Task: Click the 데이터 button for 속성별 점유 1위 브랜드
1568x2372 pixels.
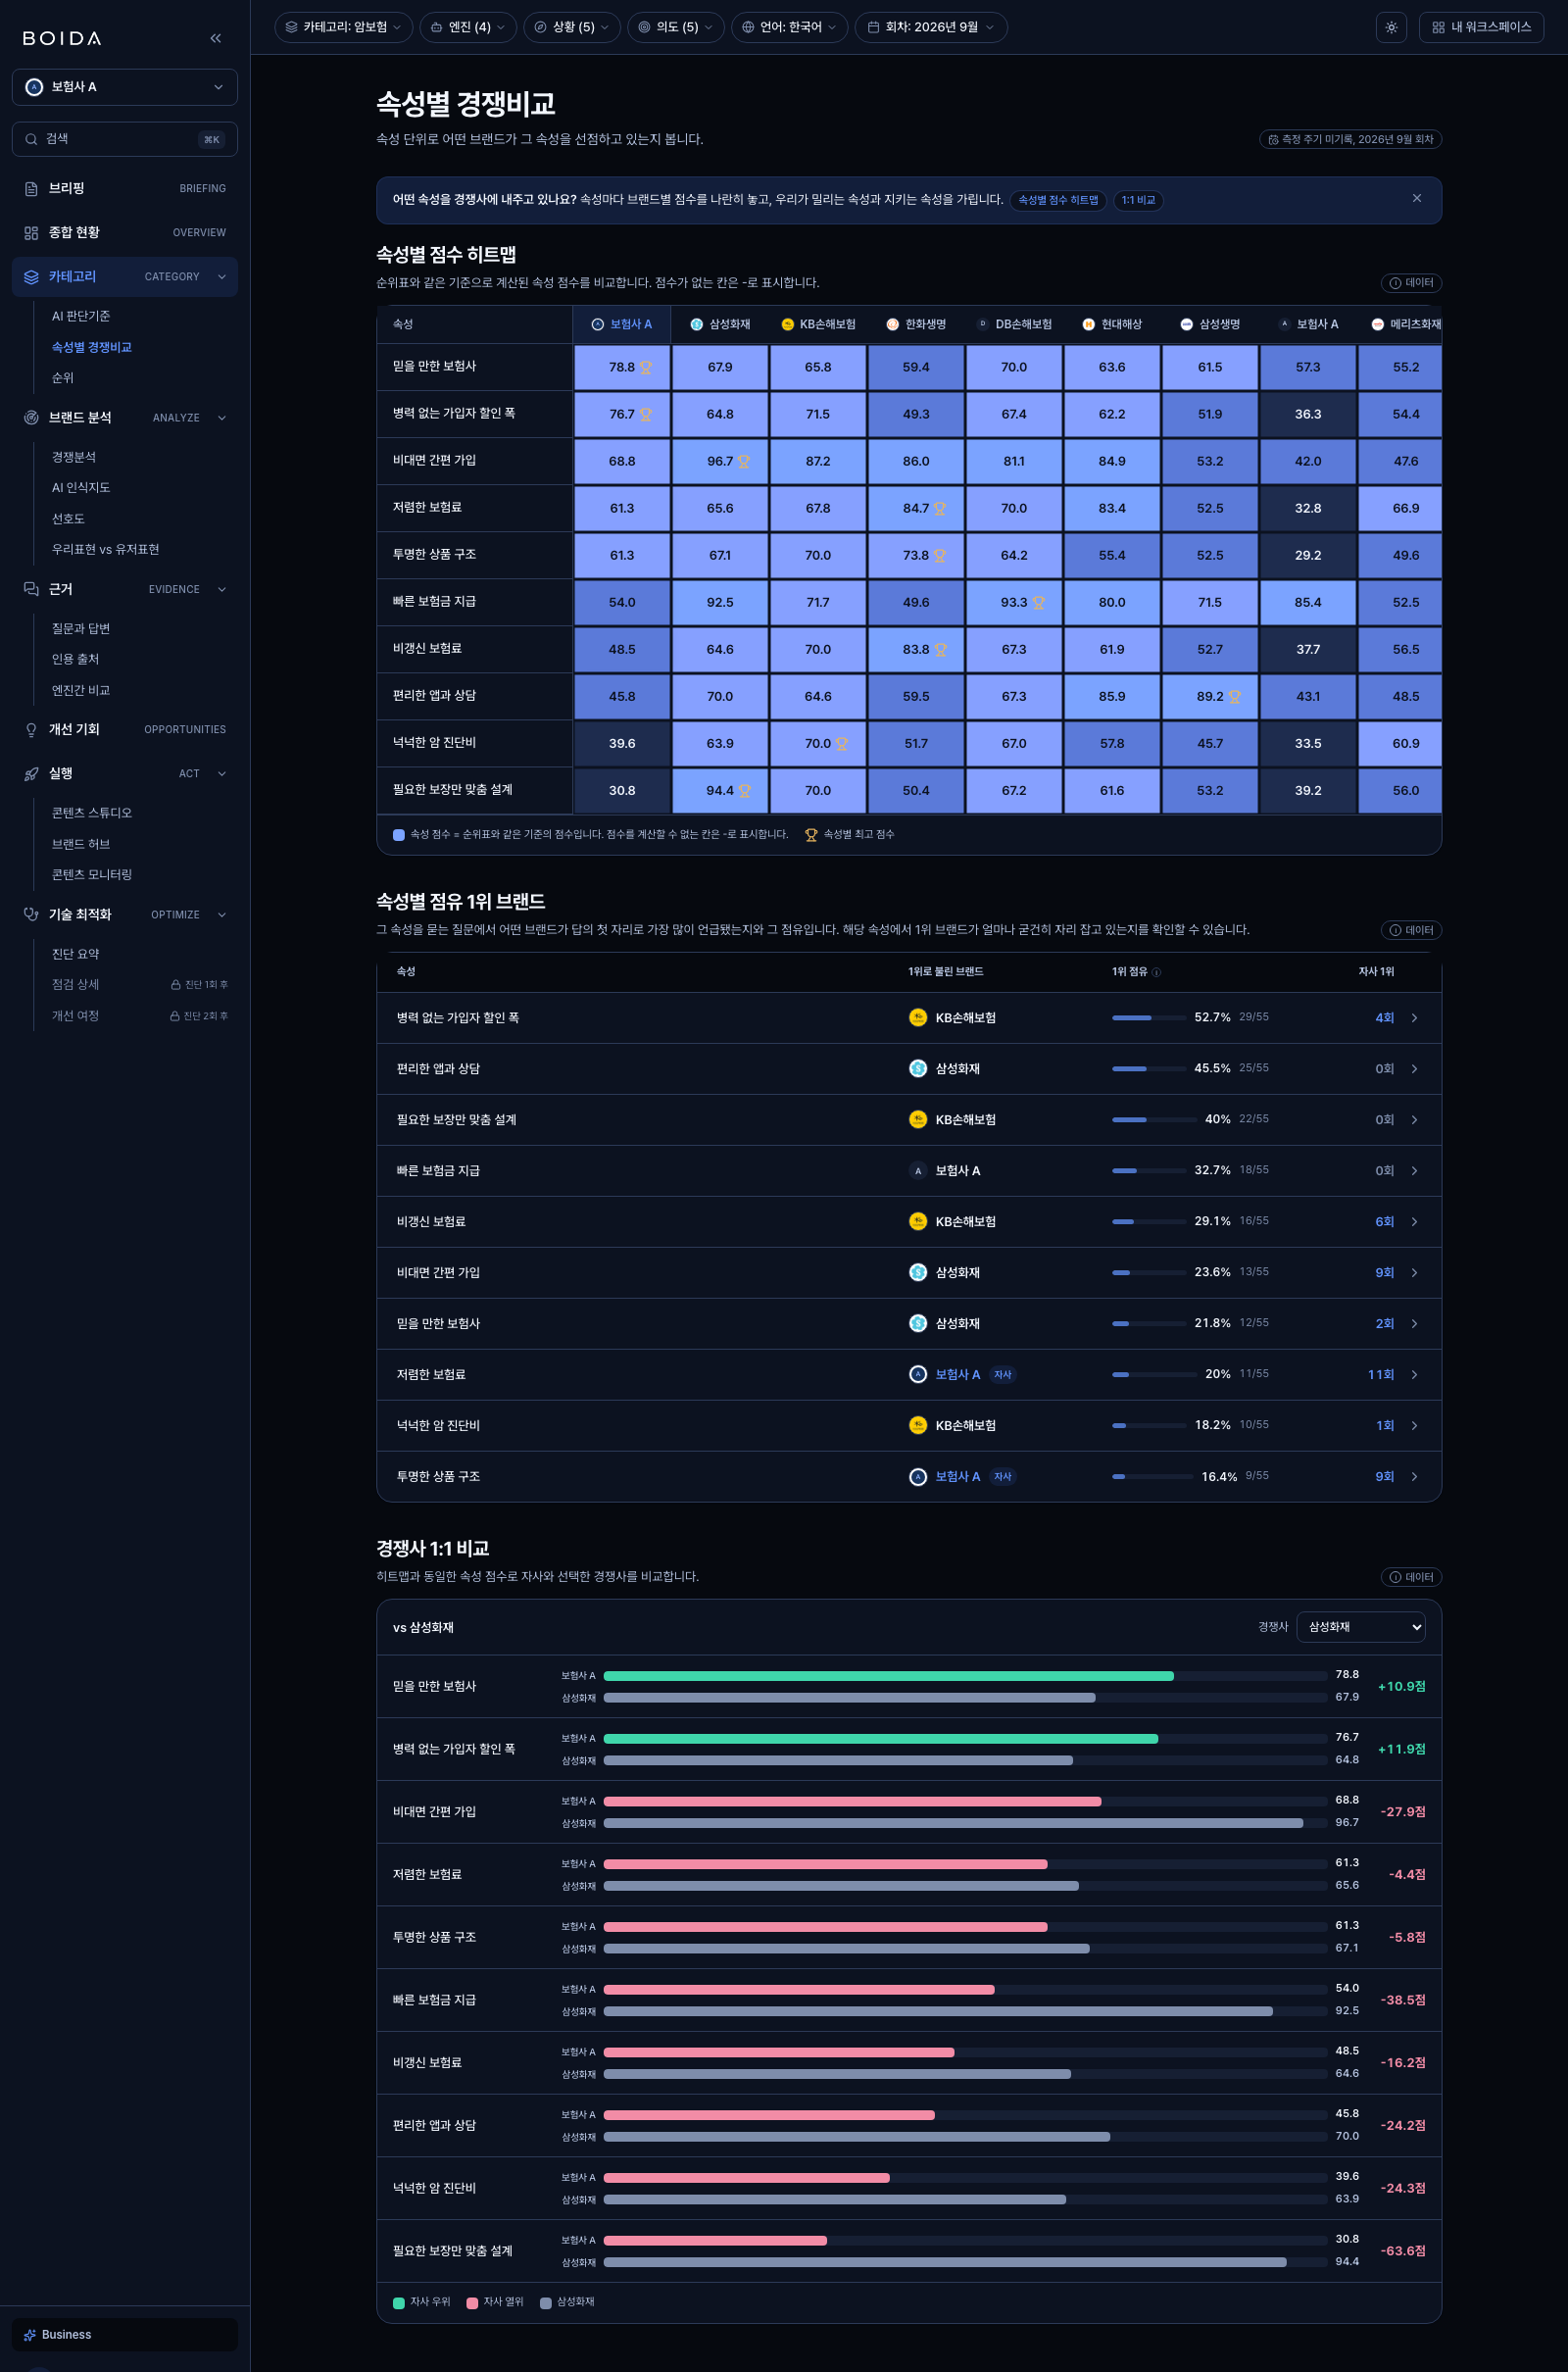Action: (1411, 930)
